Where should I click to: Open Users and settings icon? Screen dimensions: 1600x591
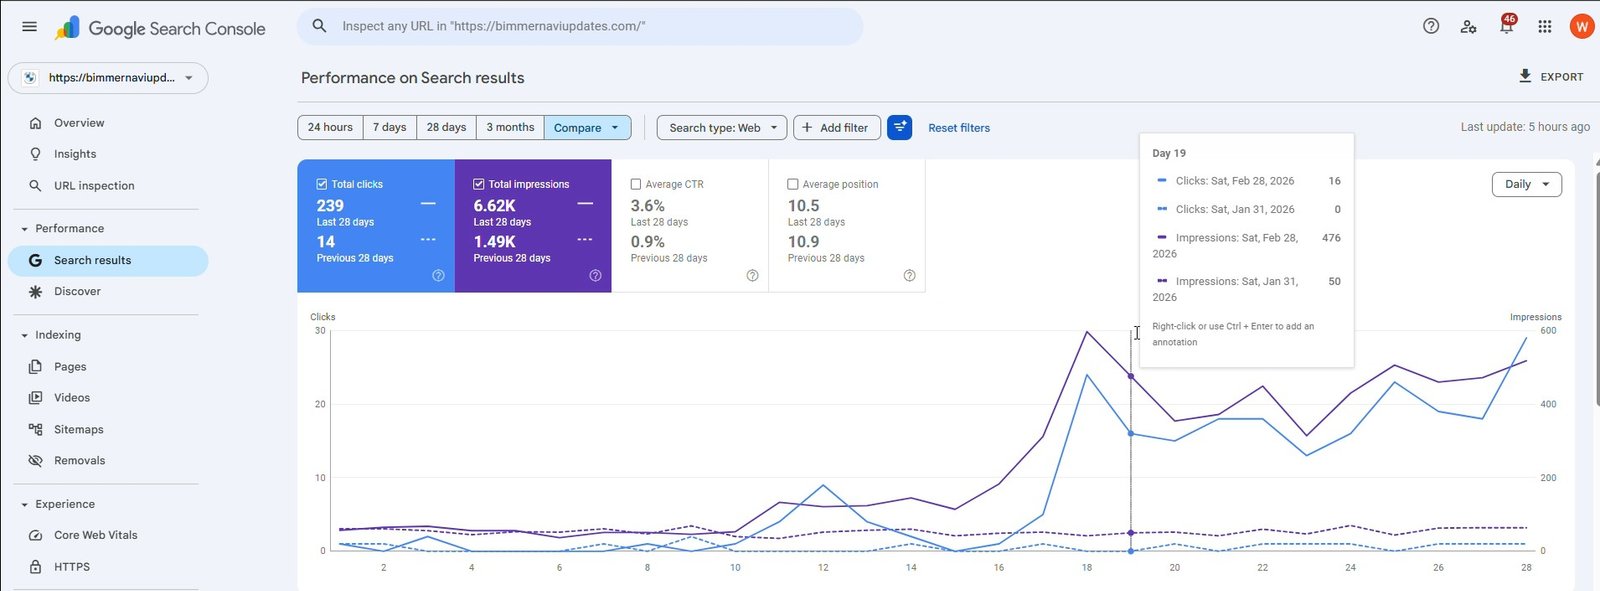[1468, 26]
